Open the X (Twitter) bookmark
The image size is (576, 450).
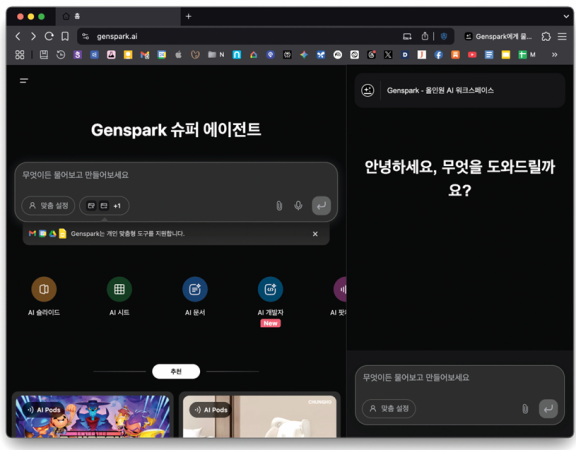point(388,55)
